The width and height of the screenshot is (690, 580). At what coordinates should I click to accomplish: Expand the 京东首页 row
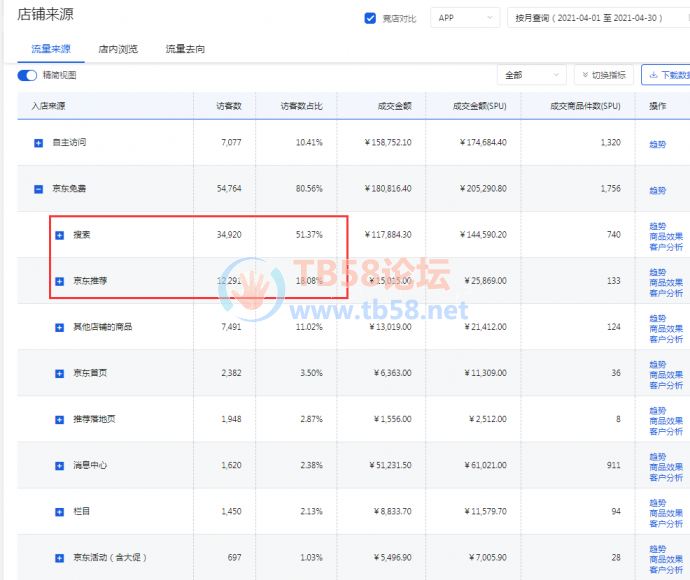pos(59,374)
